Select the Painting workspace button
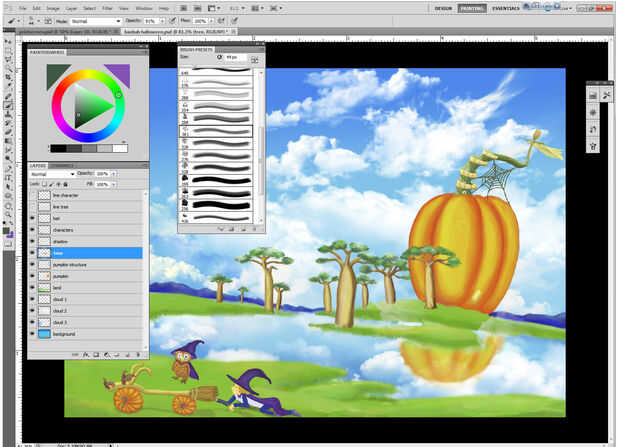 pos(472,8)
